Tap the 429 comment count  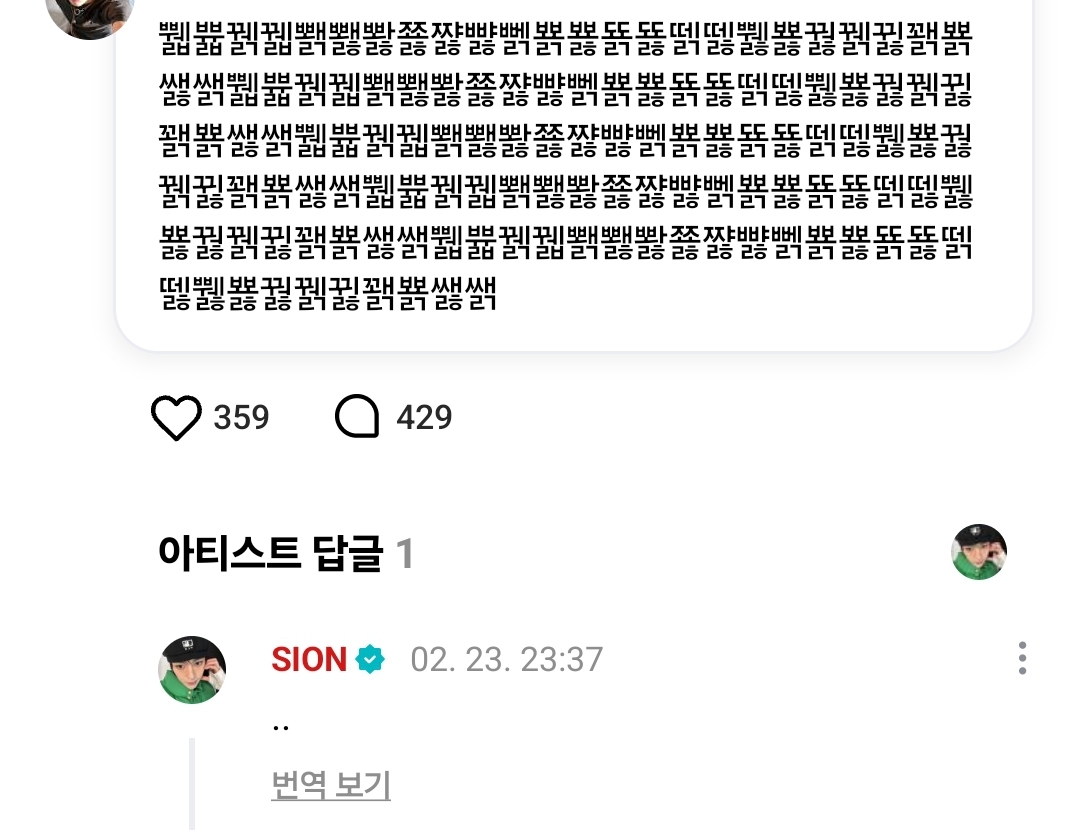[424, 417]
